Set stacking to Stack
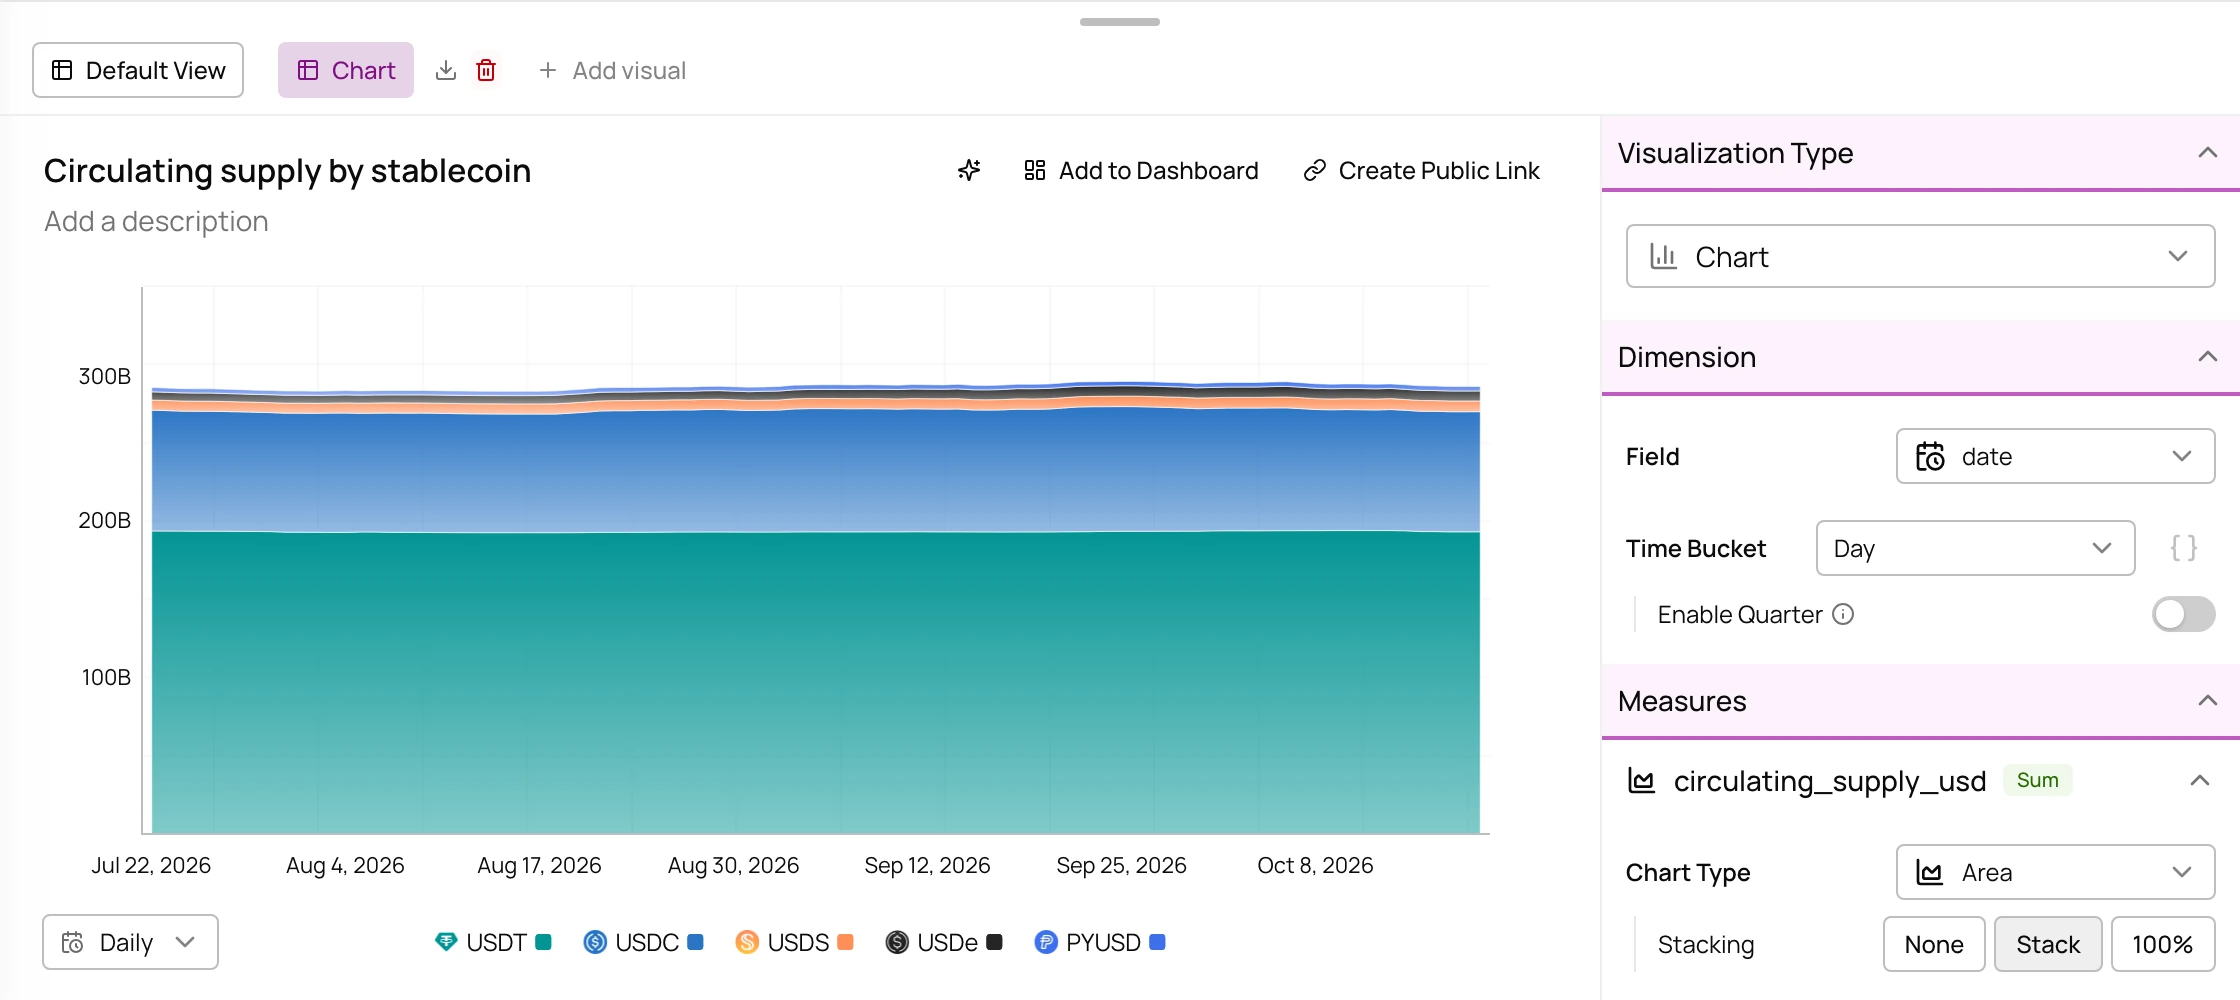The image size is (2240, 1000). (2048, 944)
